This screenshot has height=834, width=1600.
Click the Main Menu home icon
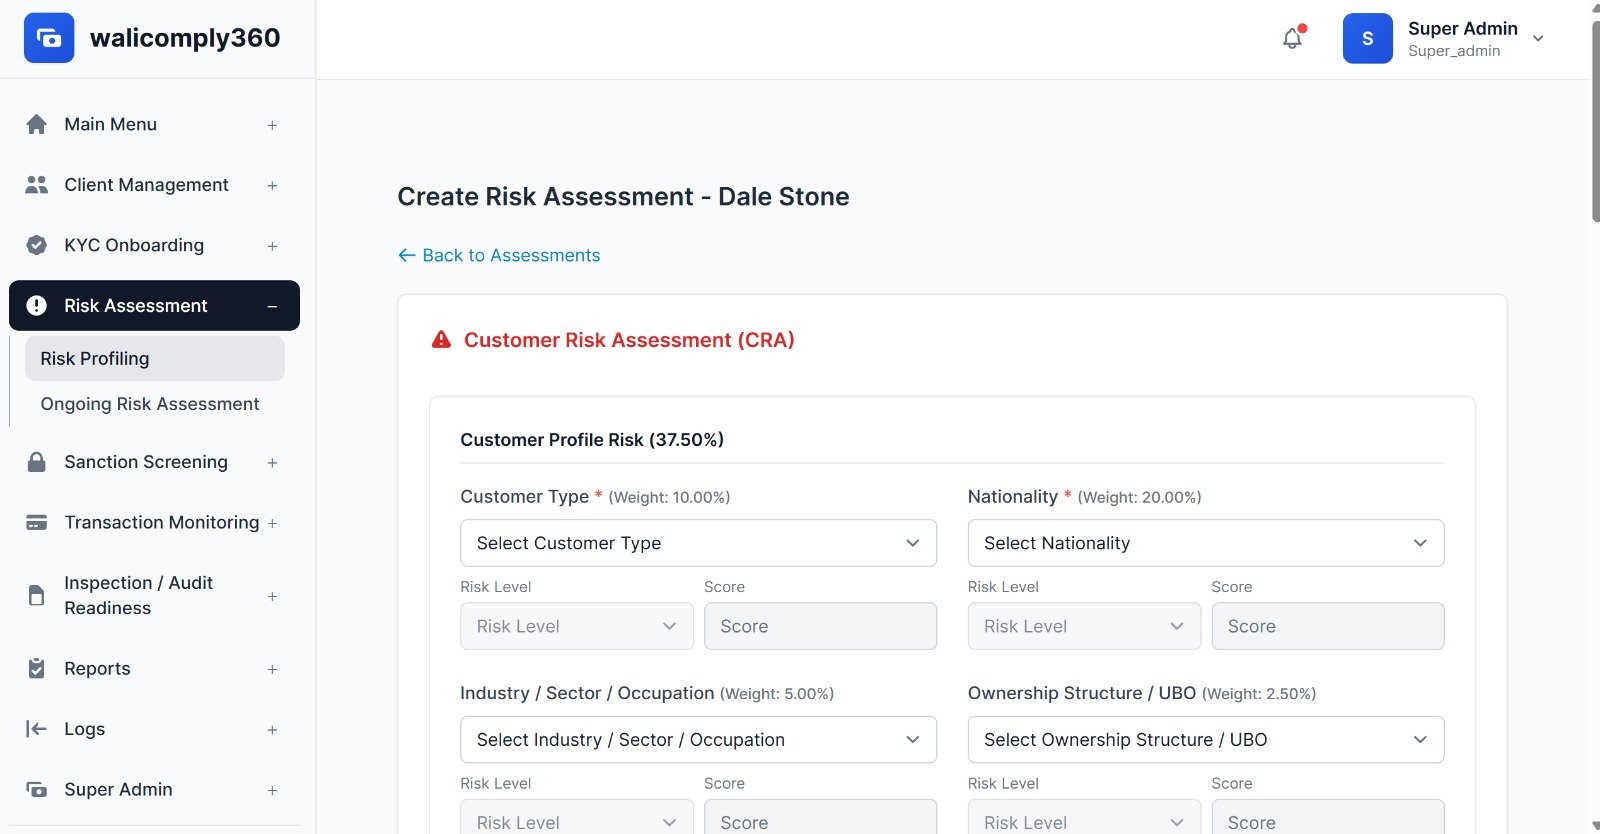[x=37, y=124]
